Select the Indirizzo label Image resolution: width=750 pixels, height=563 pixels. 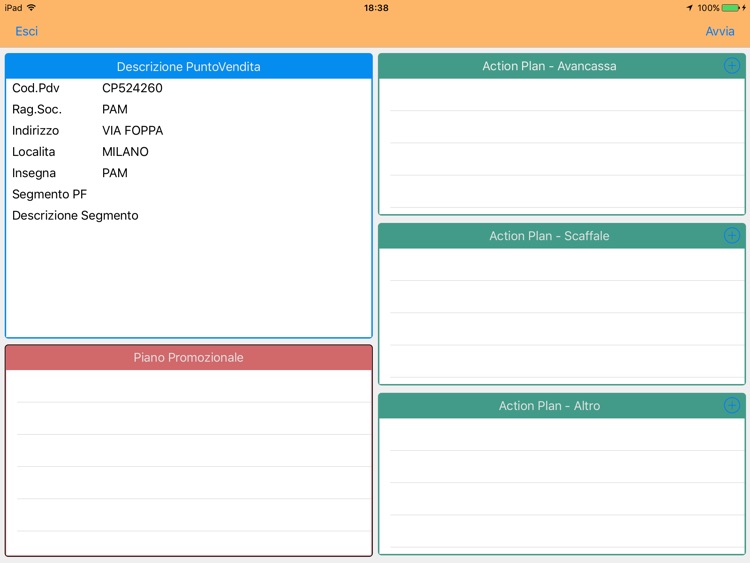coord(35,130)
